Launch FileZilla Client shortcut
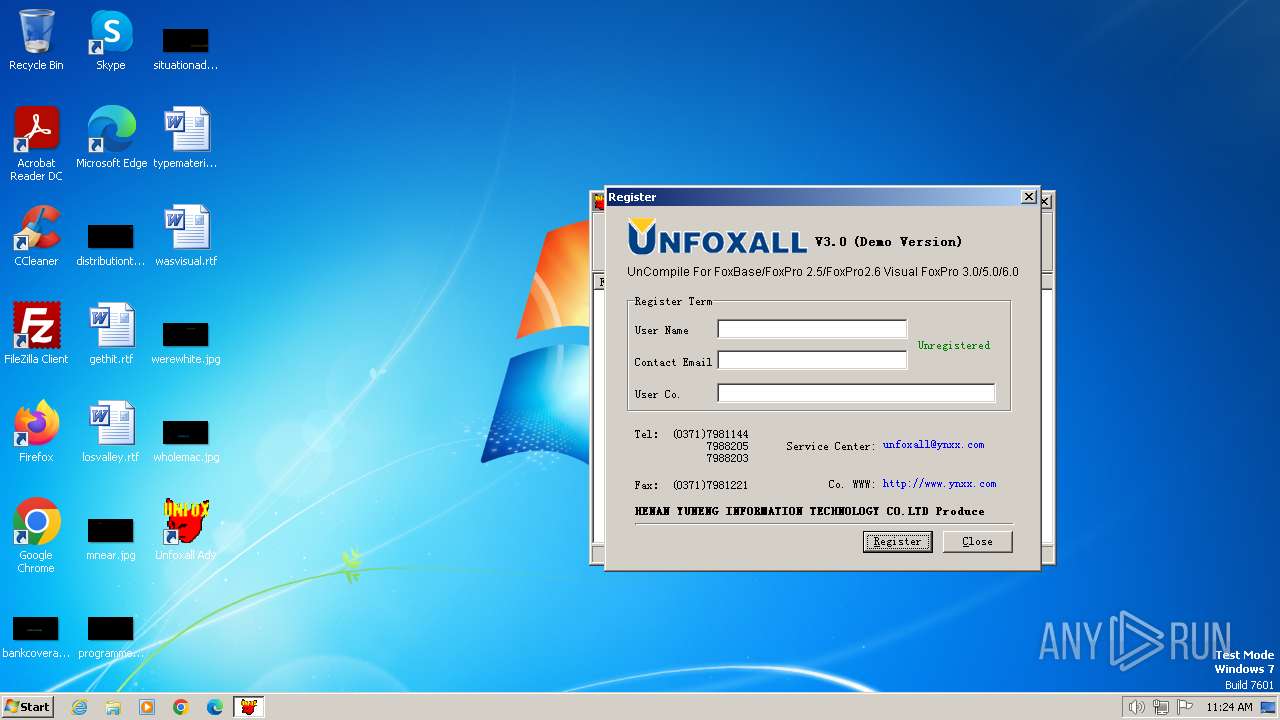 [36, 334]
